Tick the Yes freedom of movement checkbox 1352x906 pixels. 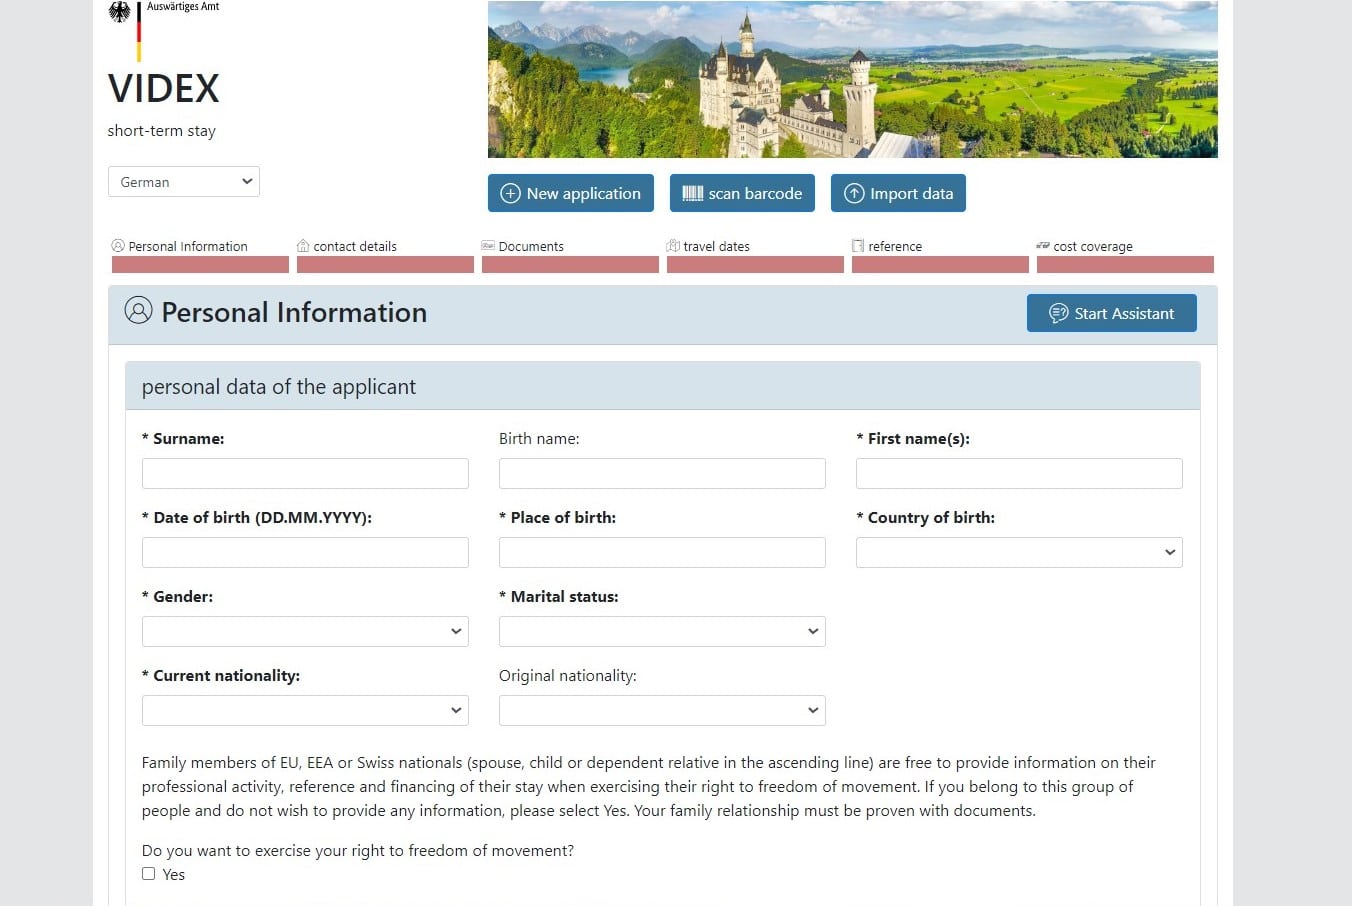(149, 873)
